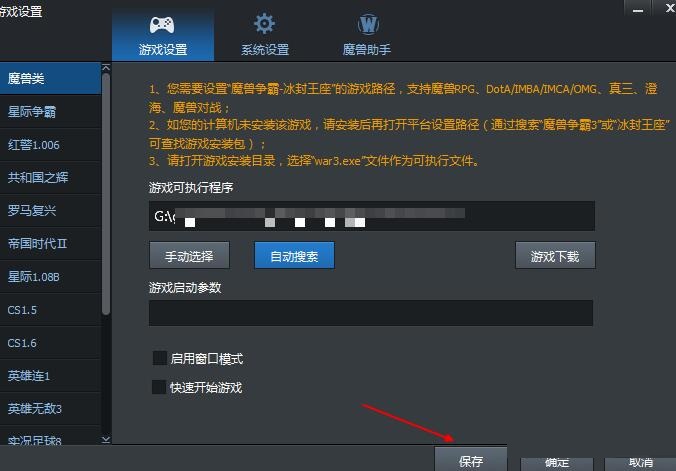Enable the 启用窗口模式 checkbox
Screen dimensions: 676x471
[160, 358]
